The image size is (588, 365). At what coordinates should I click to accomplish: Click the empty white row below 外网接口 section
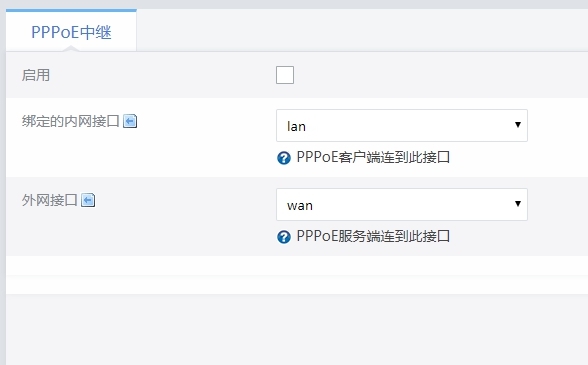pos(297,266)
